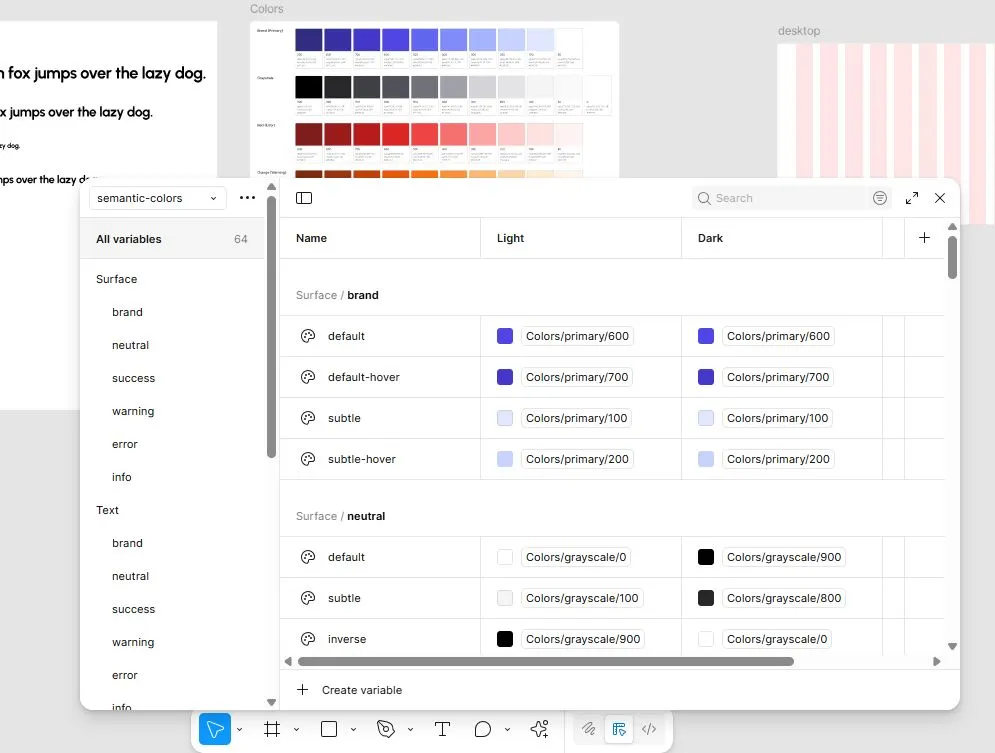
Task: Toggle the search filter options
Action: pyautogui.click(x=879, y=198)
